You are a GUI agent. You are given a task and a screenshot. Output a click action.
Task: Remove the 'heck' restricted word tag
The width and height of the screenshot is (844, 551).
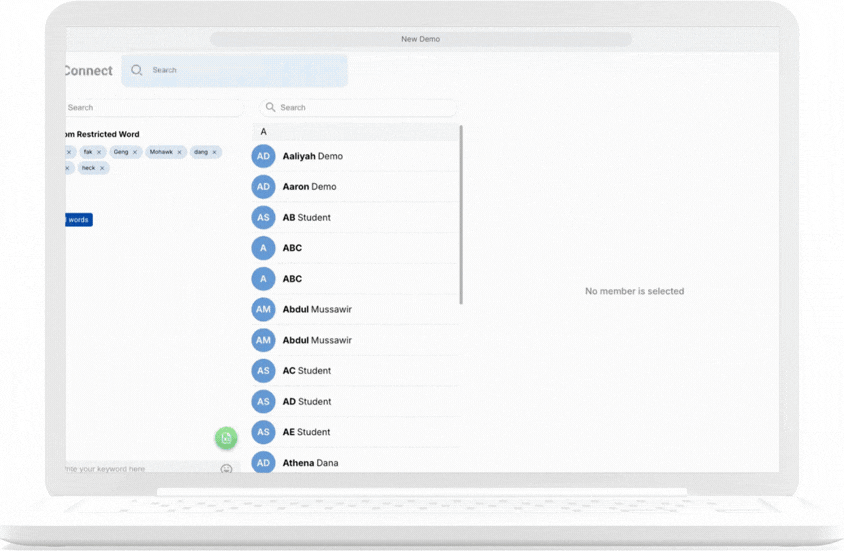[x=102, y=168]
